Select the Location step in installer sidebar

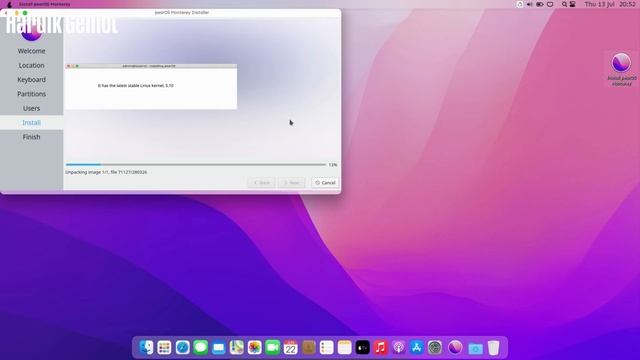point(31,65)
